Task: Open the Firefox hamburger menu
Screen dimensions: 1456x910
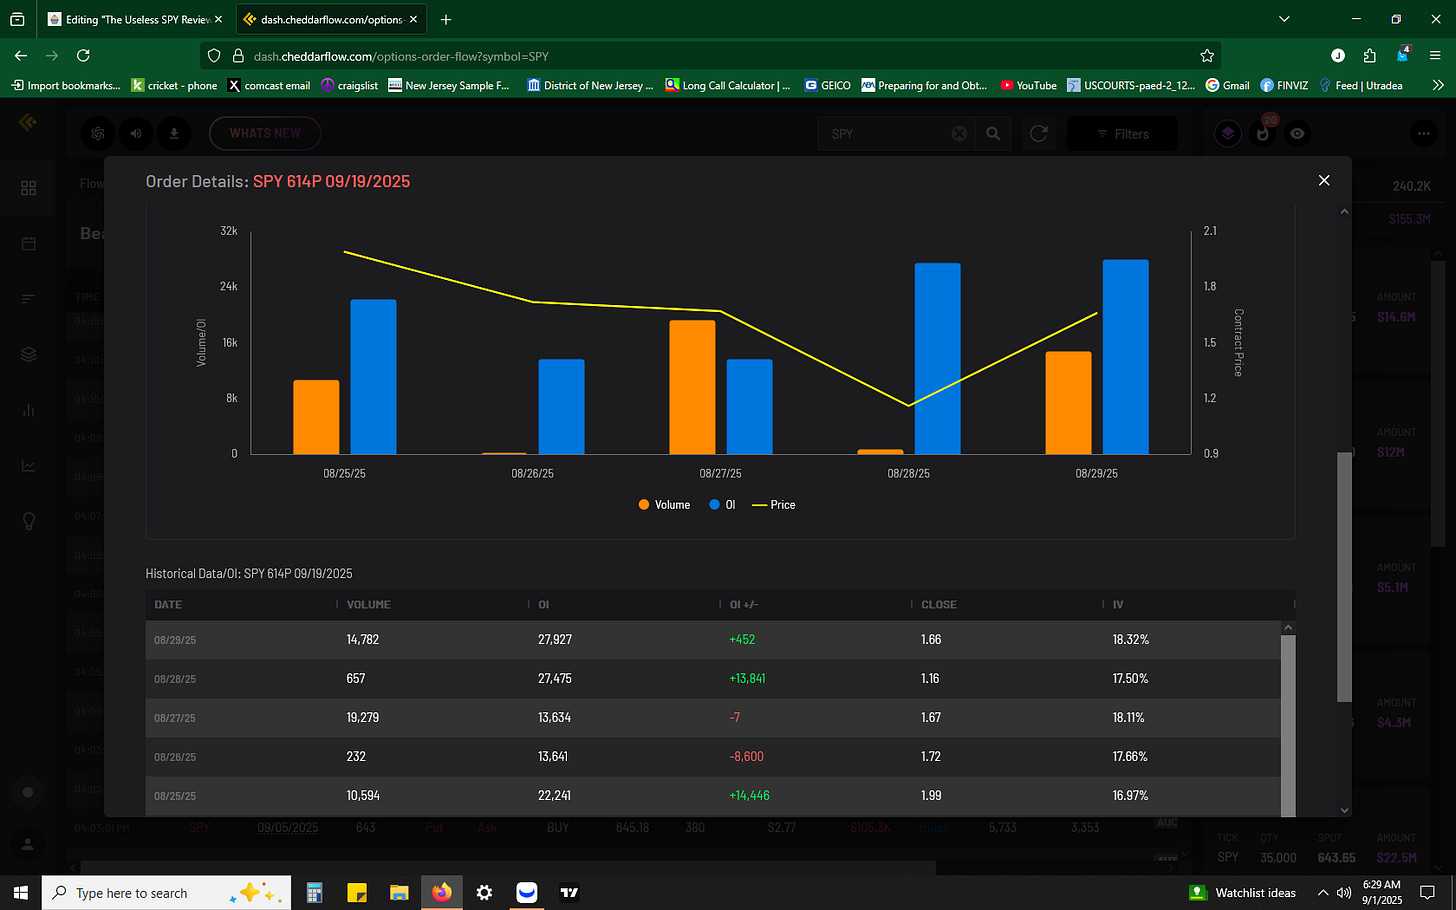Action: pos(1436,56)
